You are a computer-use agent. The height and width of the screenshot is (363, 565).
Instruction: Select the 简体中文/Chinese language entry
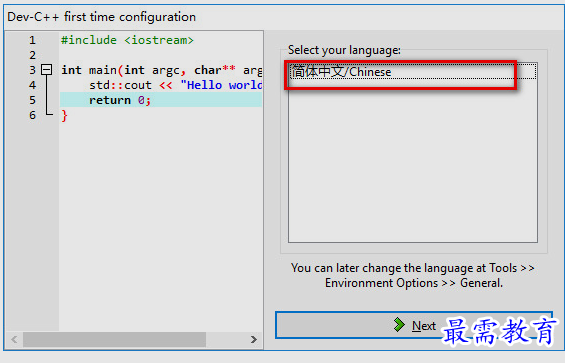click(x=413, y=72)
